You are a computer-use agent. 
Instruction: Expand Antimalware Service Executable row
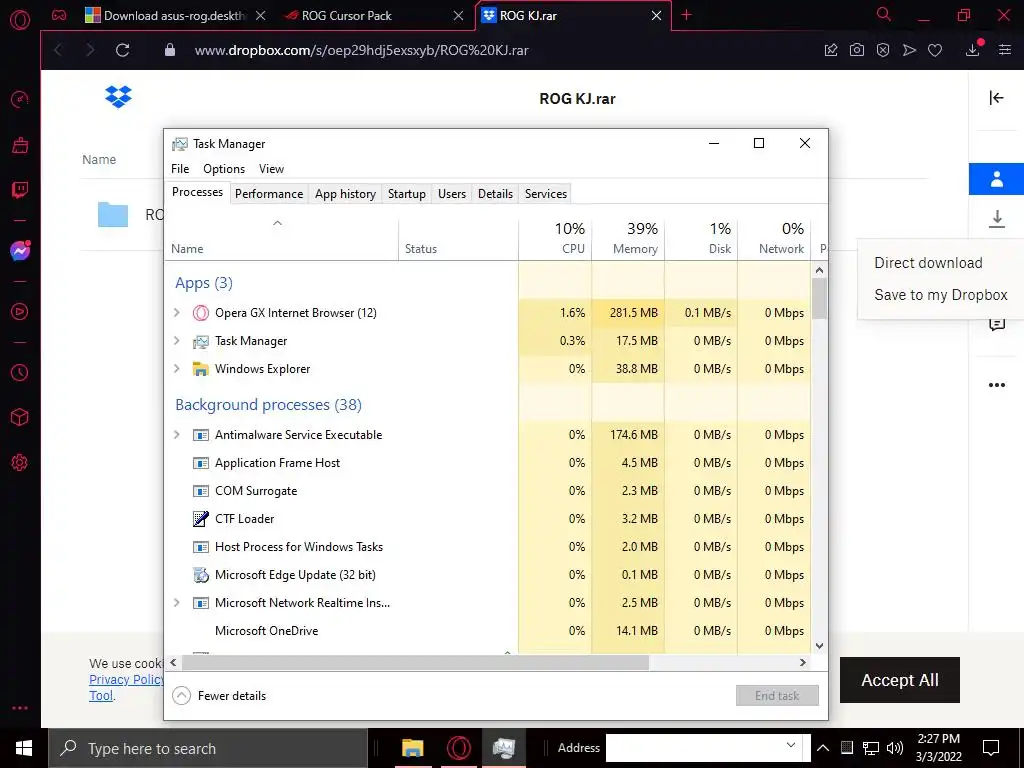(176, 435)
